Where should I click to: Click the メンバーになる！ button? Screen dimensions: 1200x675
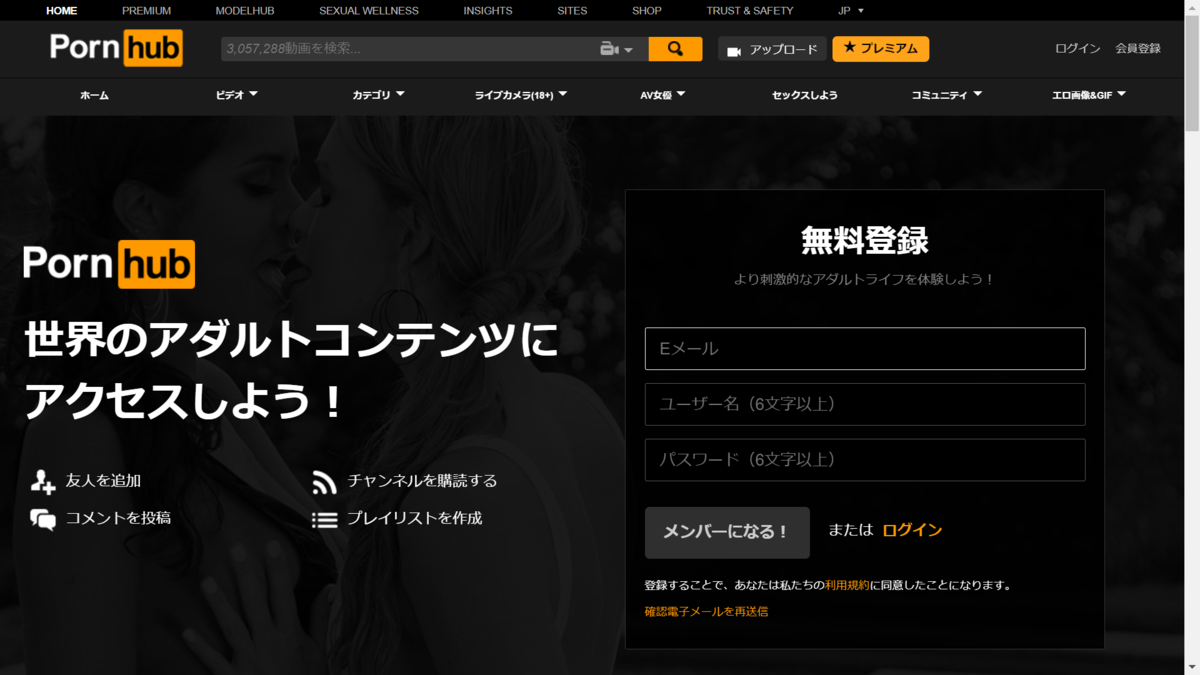pyautogui.click(x=727, y=532)
